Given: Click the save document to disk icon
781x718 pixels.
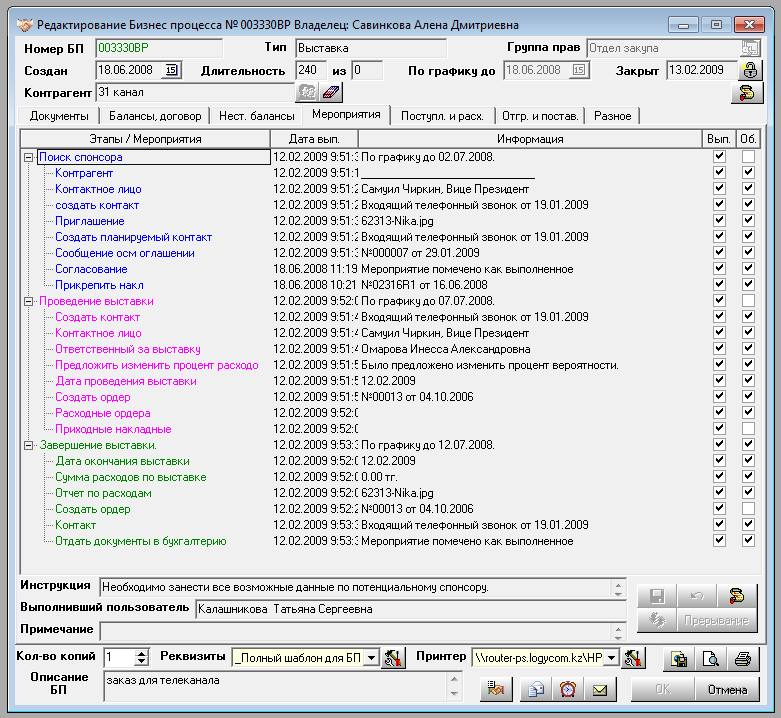Looking at the screenshot, I should pyautogui.click(x=679, y=659).
